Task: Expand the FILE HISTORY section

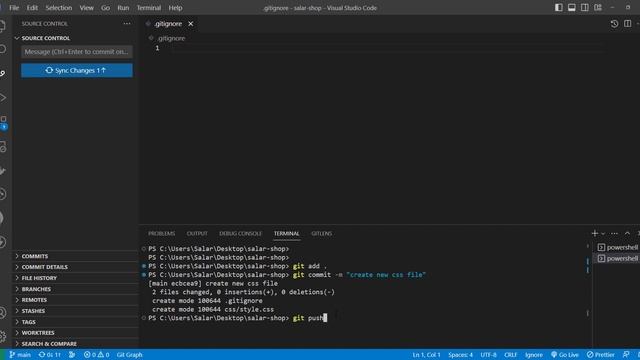Action: [x=76, y=278]
